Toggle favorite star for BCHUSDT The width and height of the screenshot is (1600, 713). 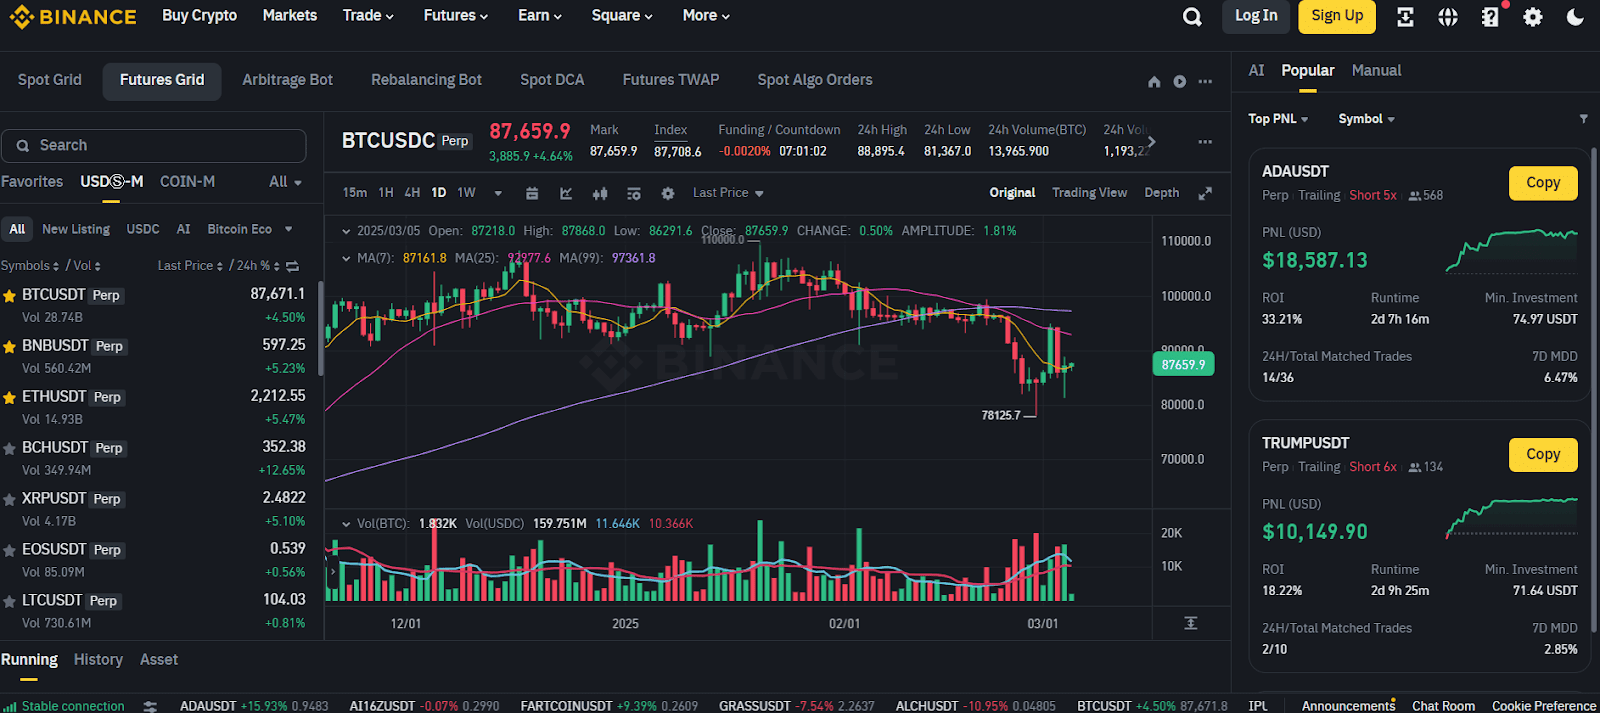pyautogui.click(x=9, y=449)
